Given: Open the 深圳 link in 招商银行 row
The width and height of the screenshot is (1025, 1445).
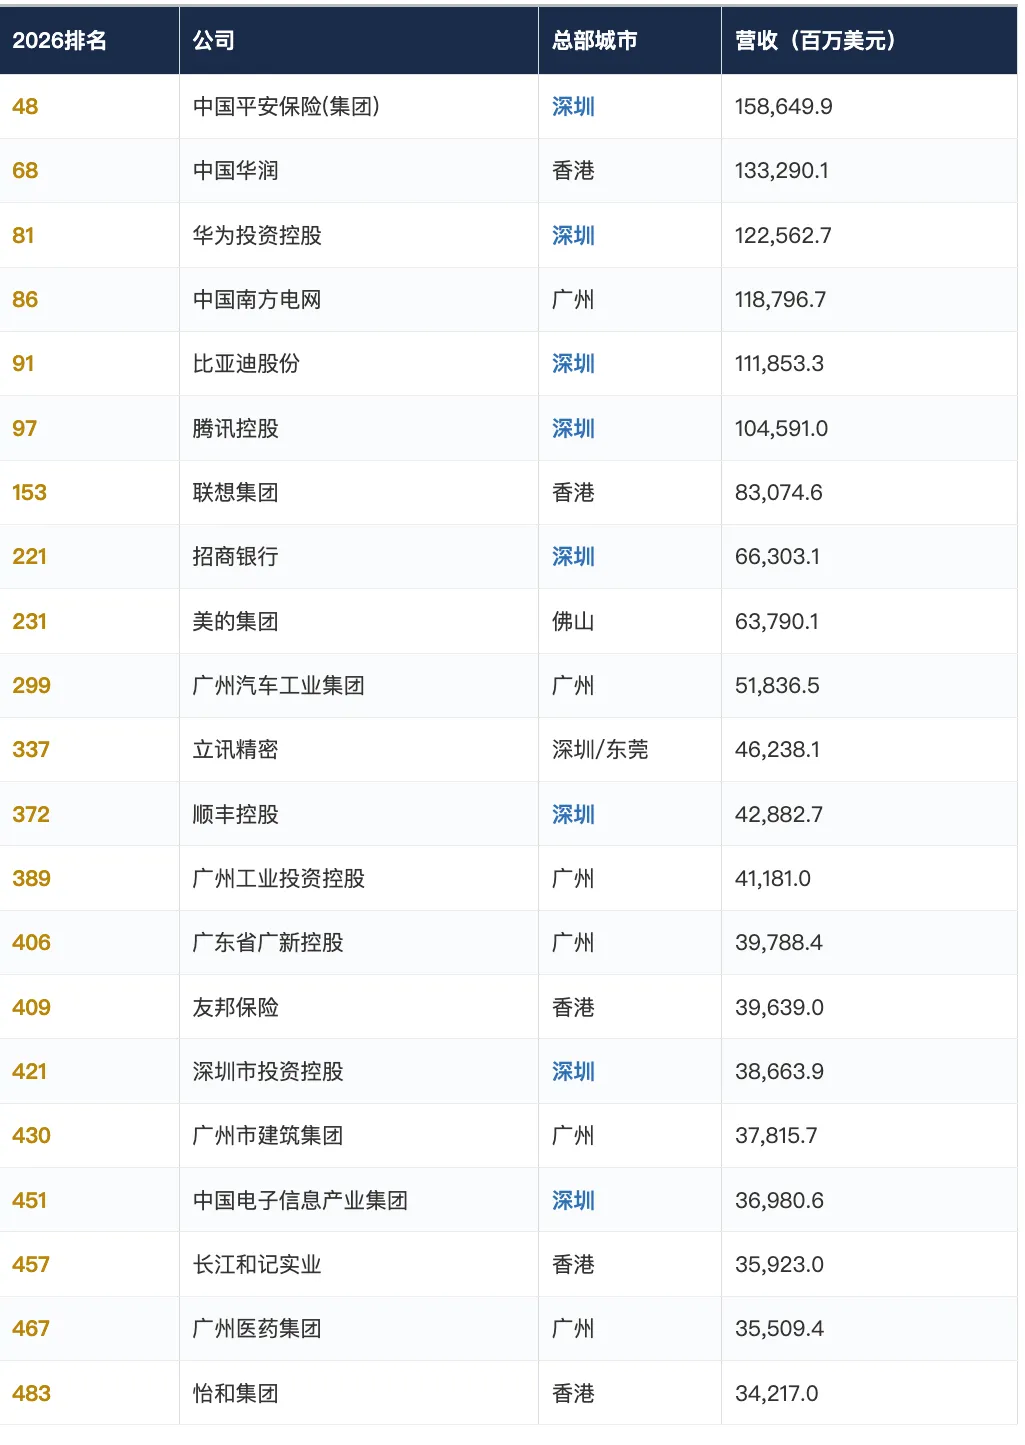Looking at the screenshot, I should pos(573,557).
